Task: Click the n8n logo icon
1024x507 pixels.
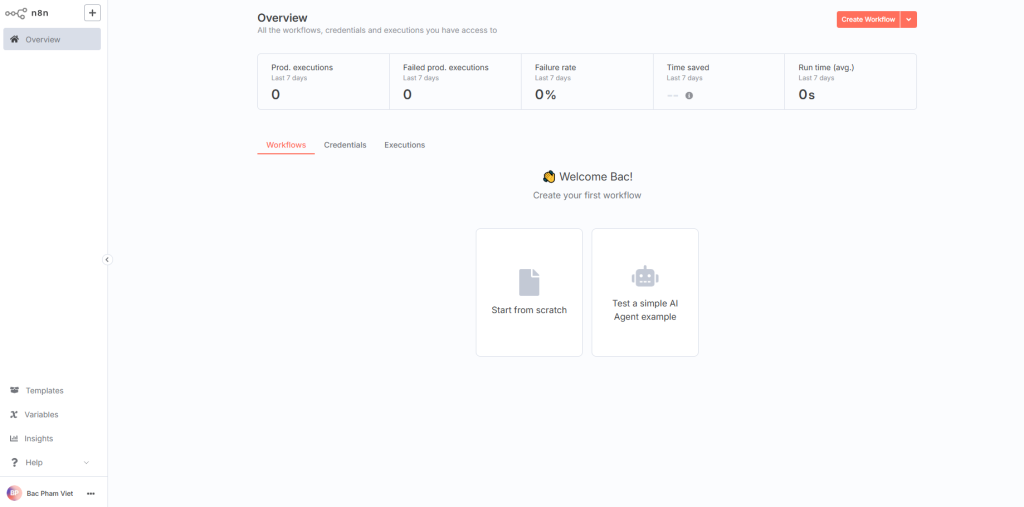Action: tap(16, 12)
